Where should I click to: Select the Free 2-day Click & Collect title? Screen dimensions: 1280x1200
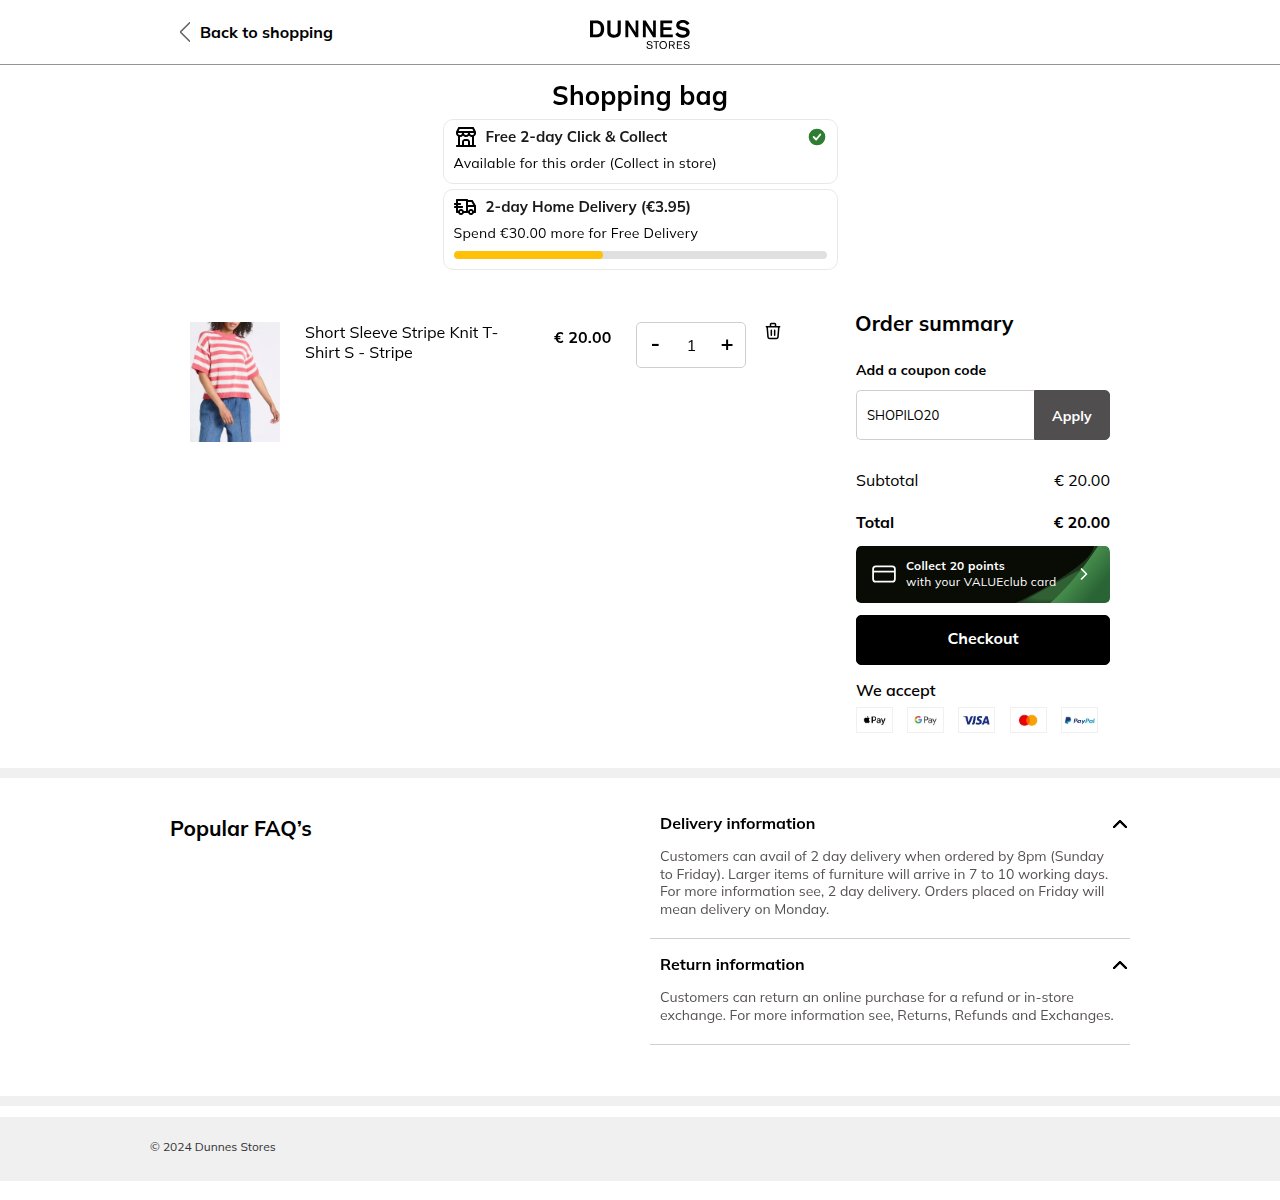(576, 137)
